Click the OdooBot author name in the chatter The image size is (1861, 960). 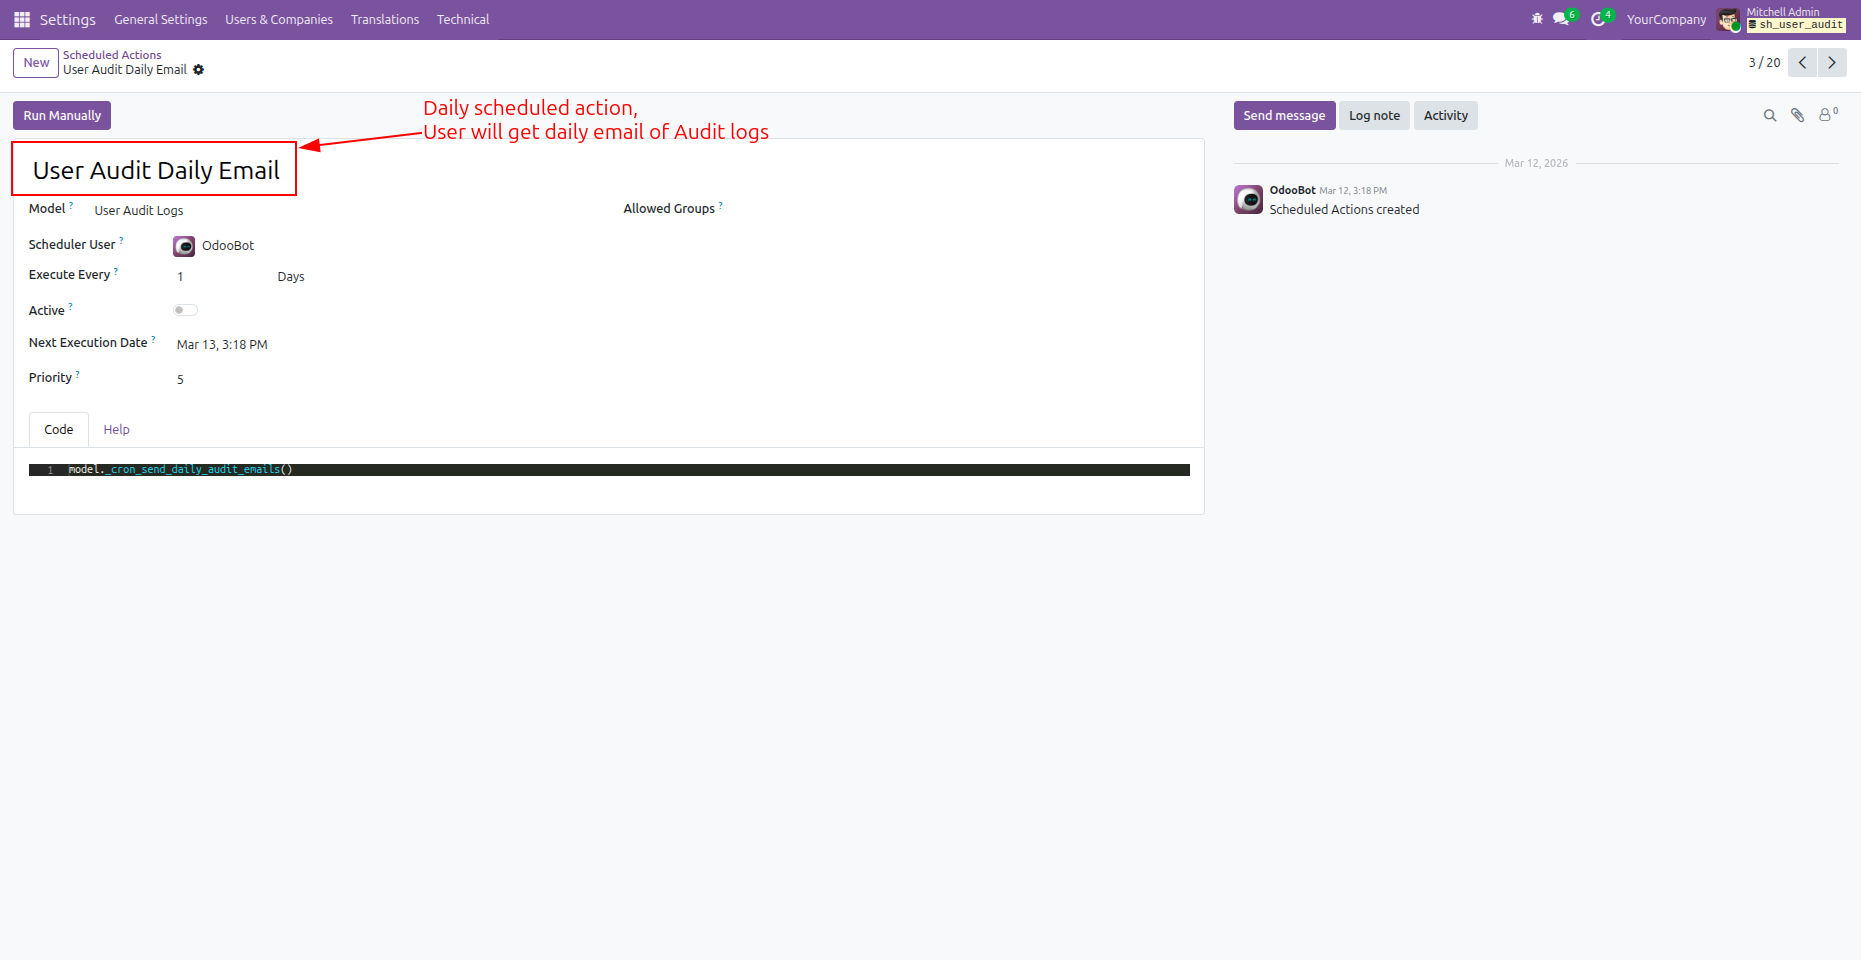tap(1292, 190)
